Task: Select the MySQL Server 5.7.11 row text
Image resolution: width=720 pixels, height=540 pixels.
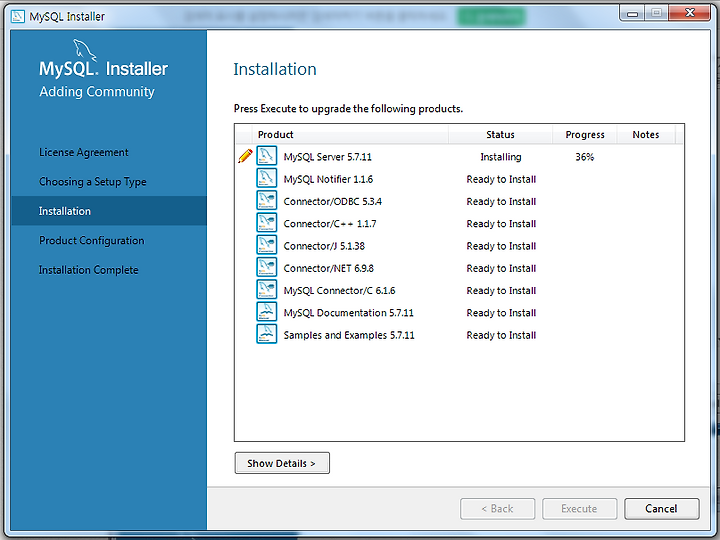Action: [327, 157]
